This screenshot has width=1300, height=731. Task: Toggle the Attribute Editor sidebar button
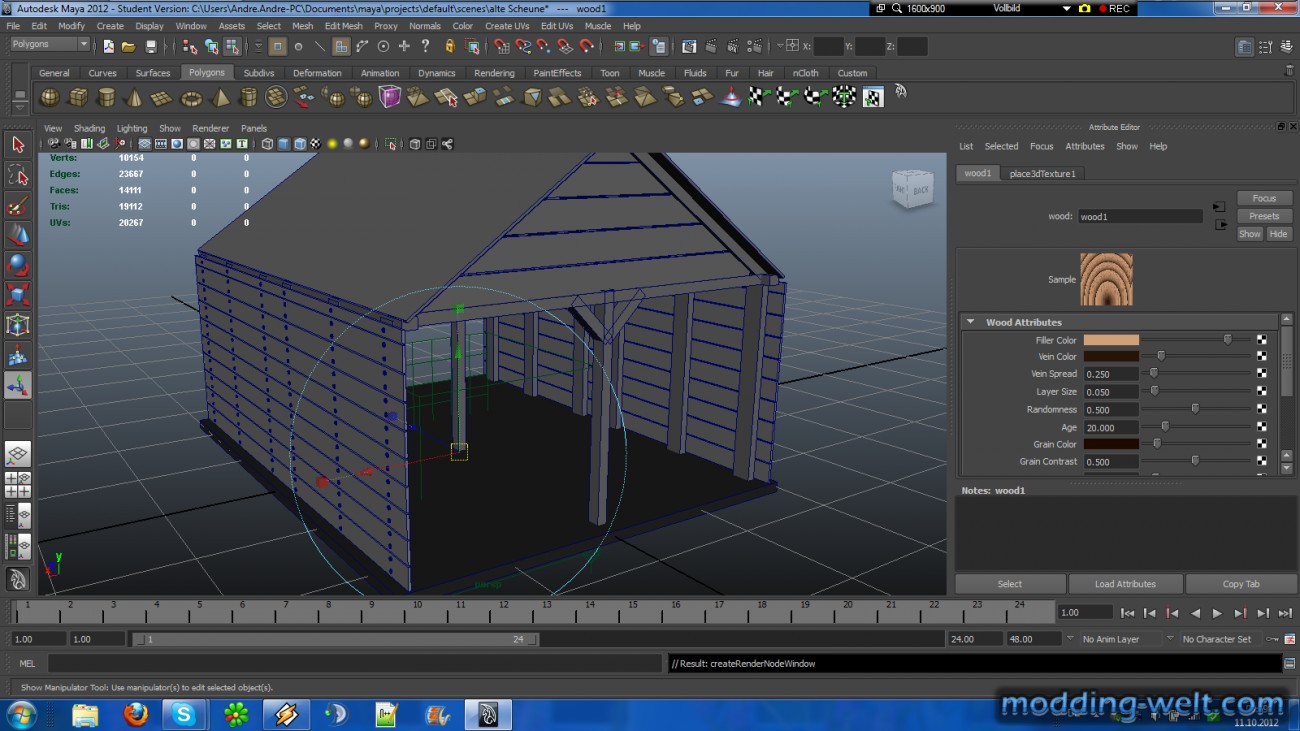click(x=1244, y=47)
